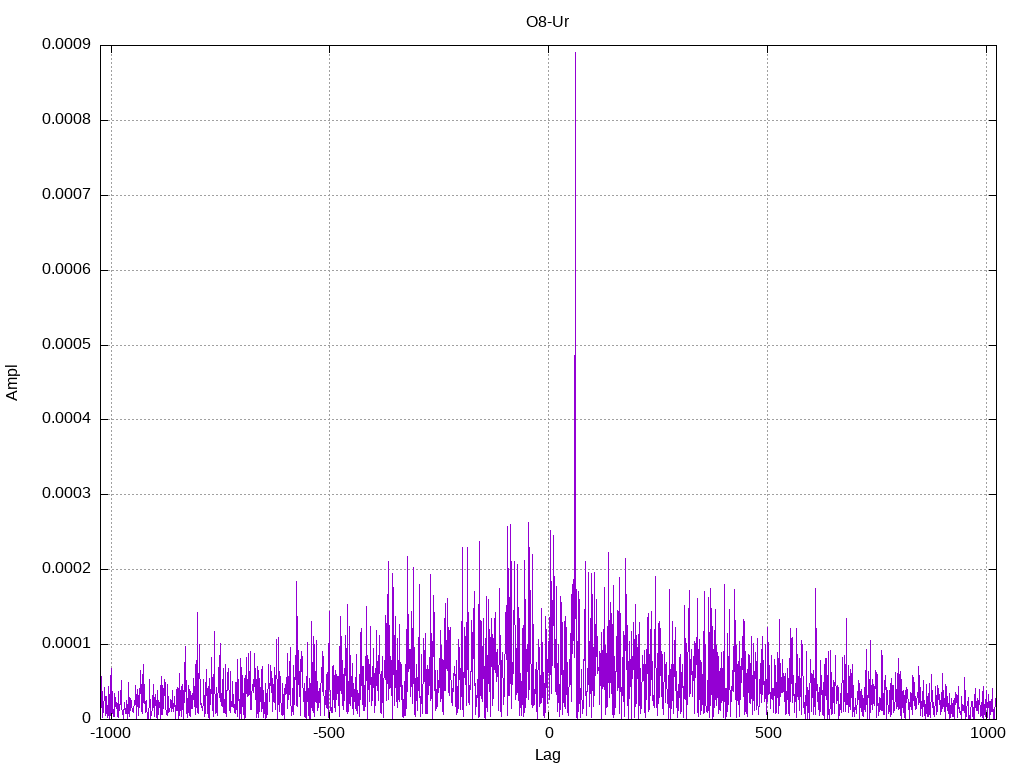Click the 0.0006 y-axis tick label
Viewport: 1024px width, 768px height.
67,269
